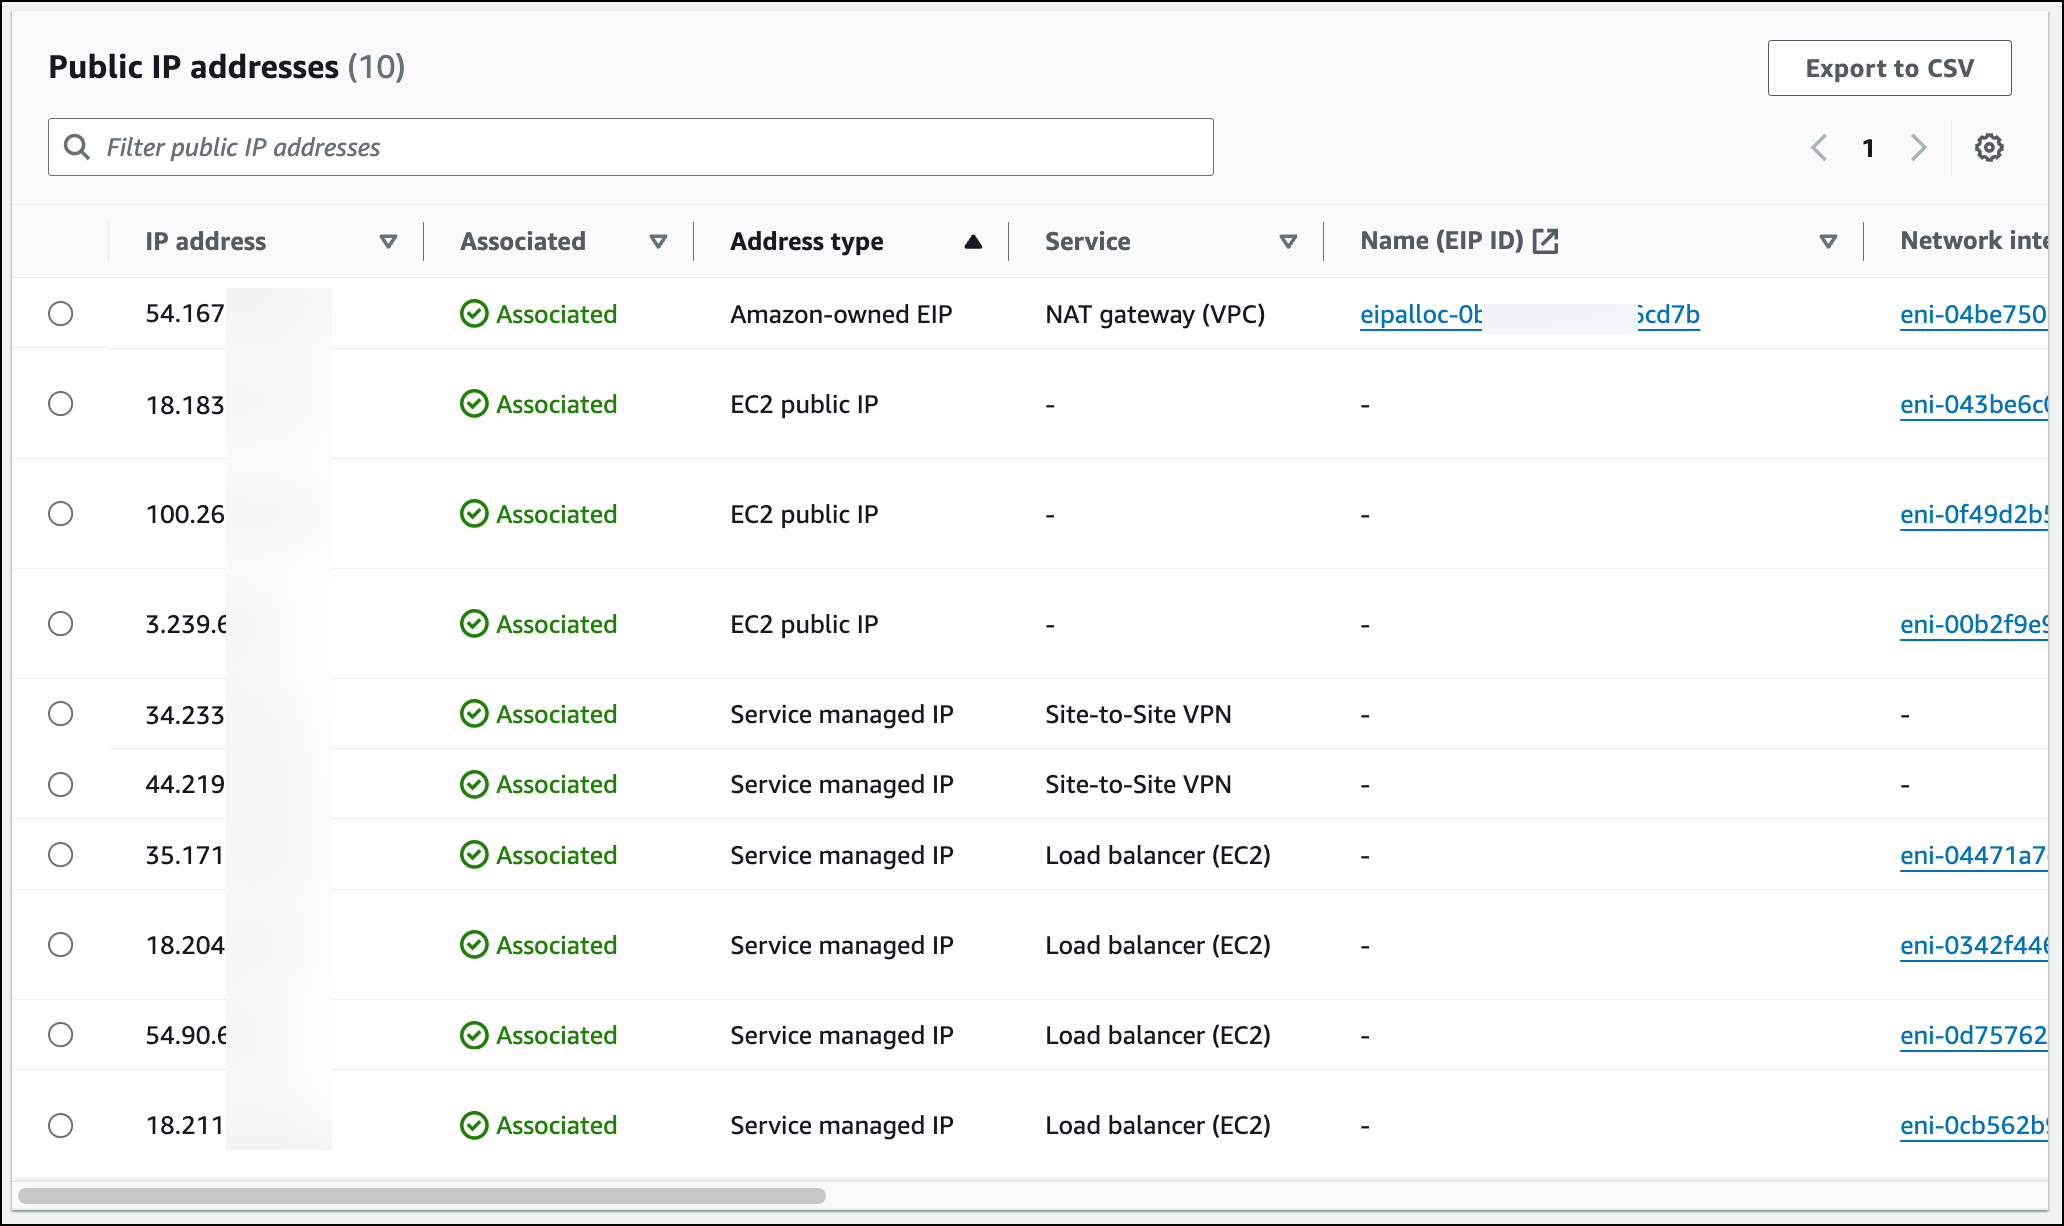Open the external link icon beside Name (EIP ID)
2064x1226 pixels.
pyautogui.click(x=1545, y=241)
